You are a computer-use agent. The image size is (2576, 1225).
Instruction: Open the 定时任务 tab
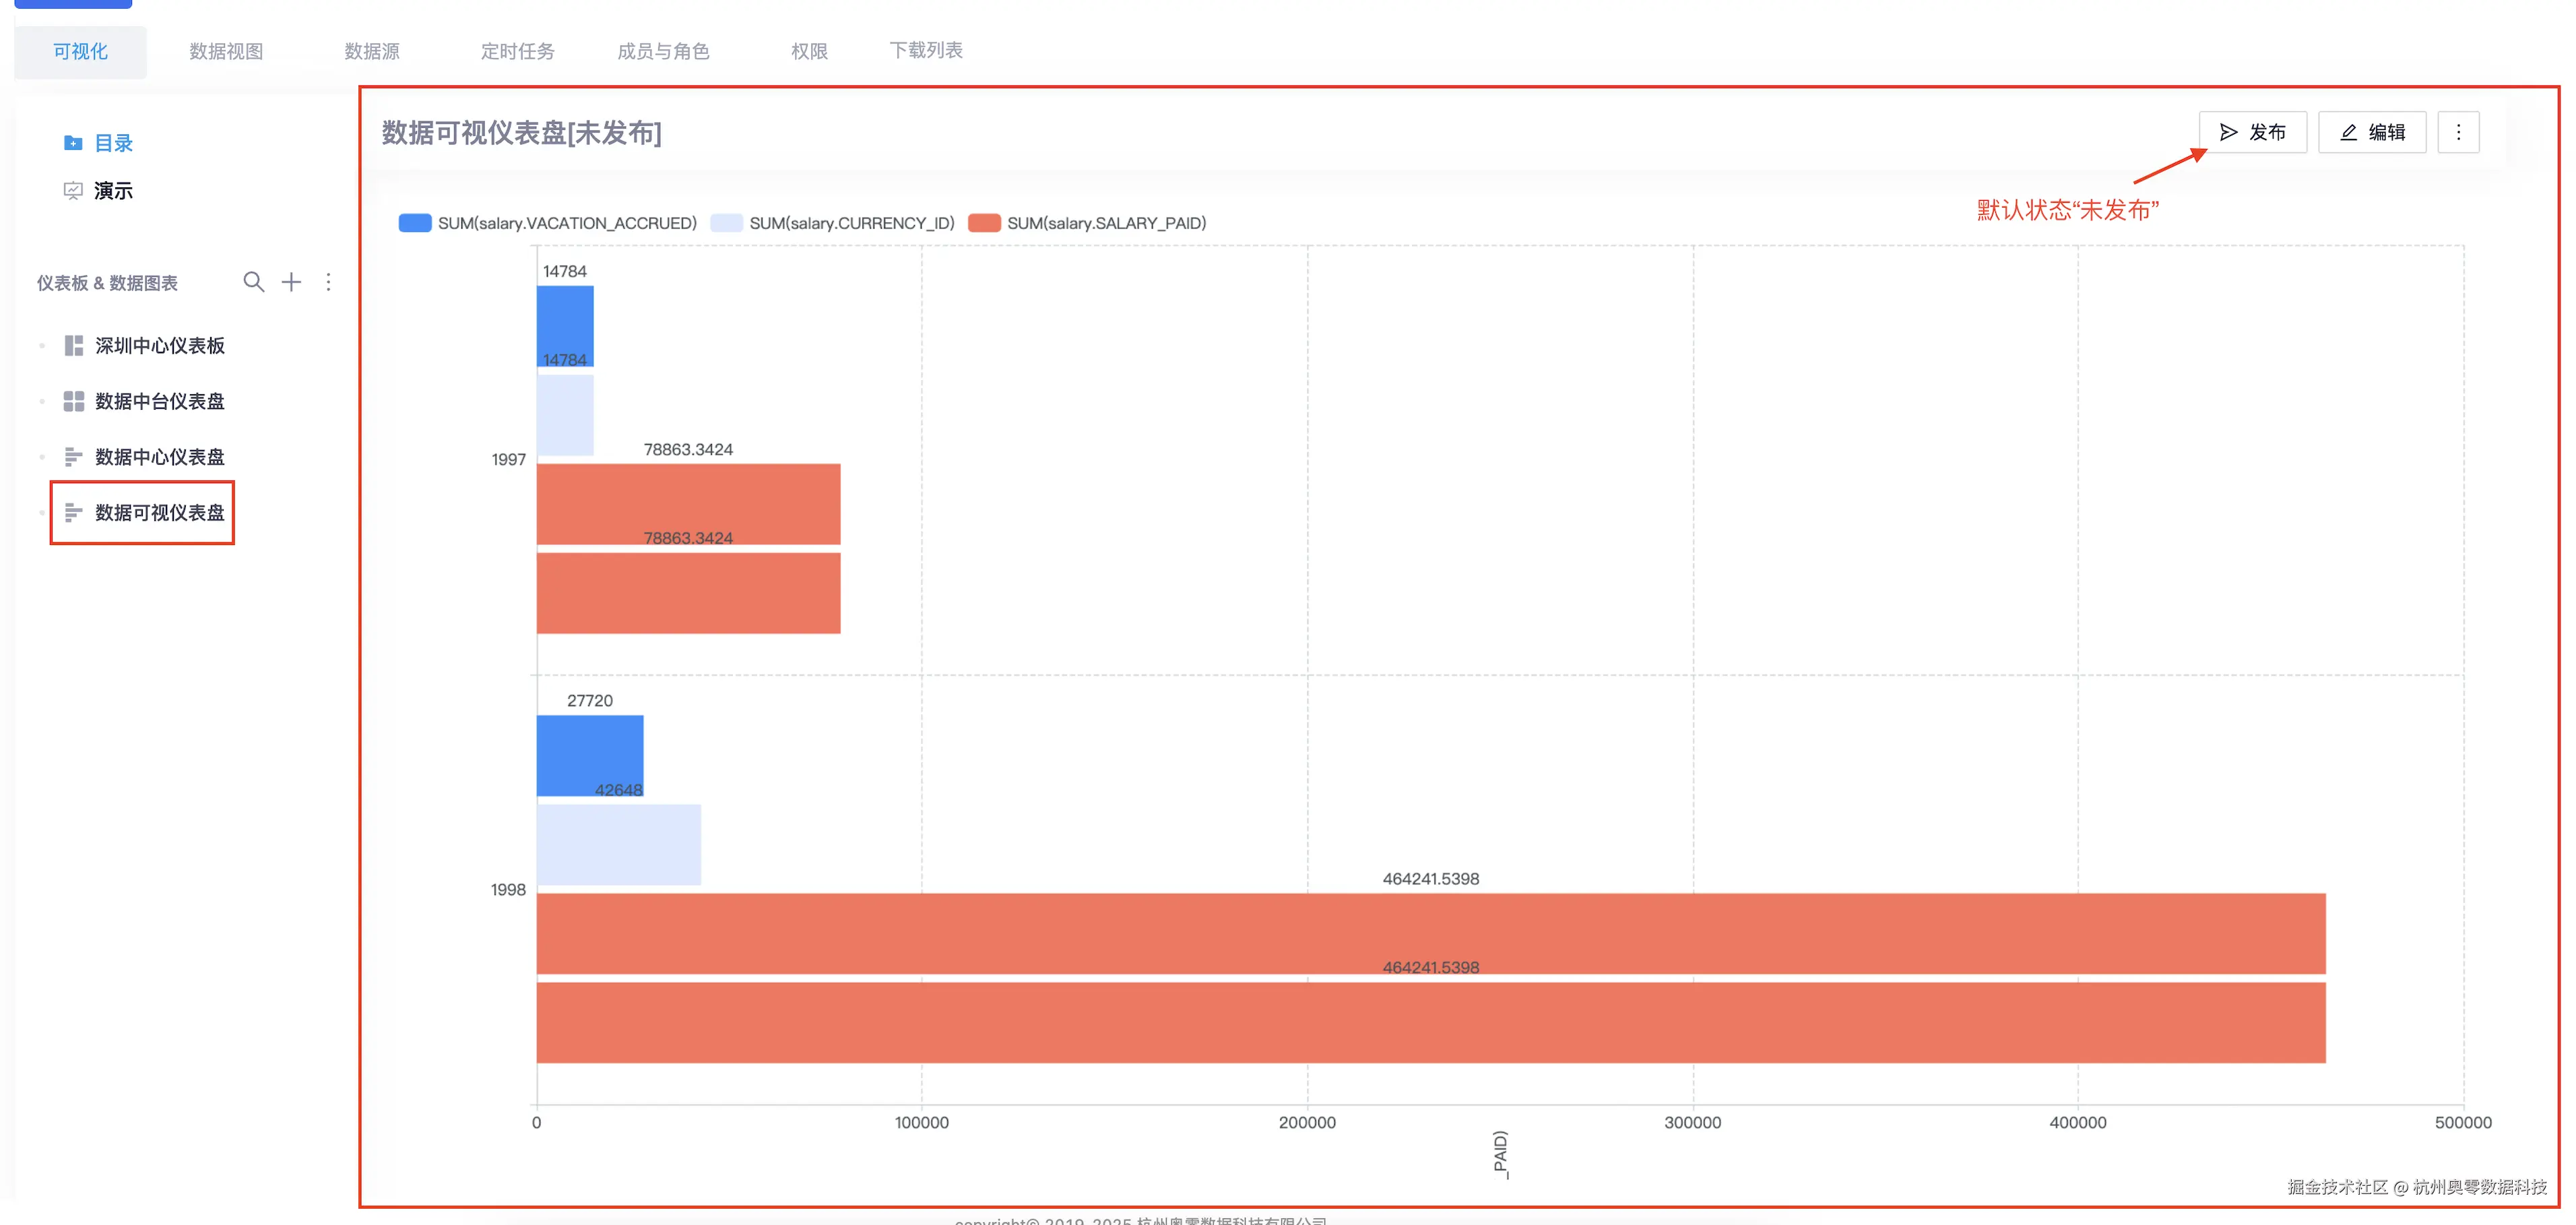517,51
